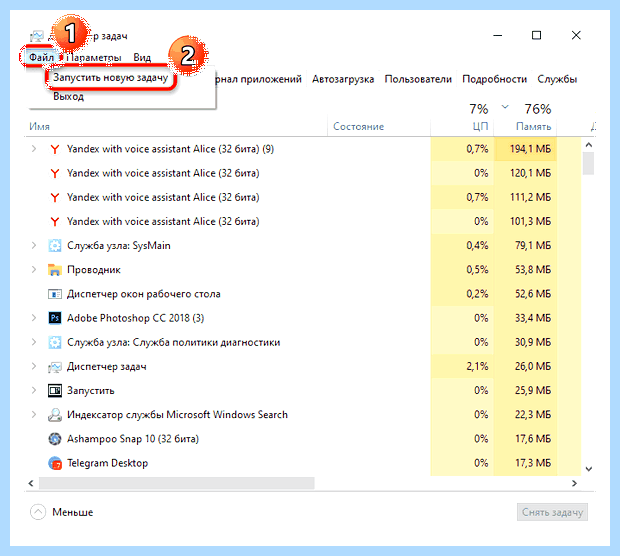Sort by the Имя column header
The height and width of the screenshot is (556, 620).
[x=40, y=127]
